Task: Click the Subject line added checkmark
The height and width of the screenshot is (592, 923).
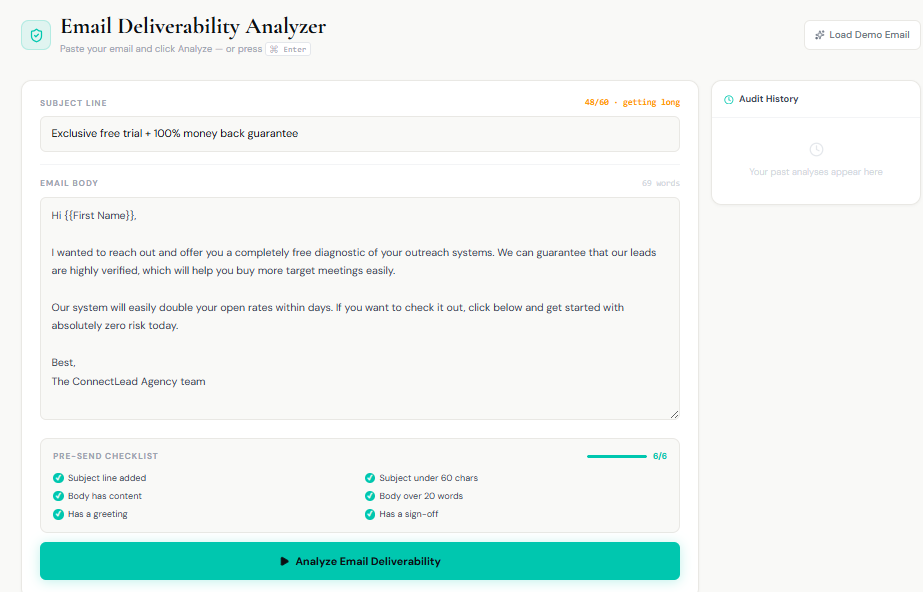Action: (58, 478)
